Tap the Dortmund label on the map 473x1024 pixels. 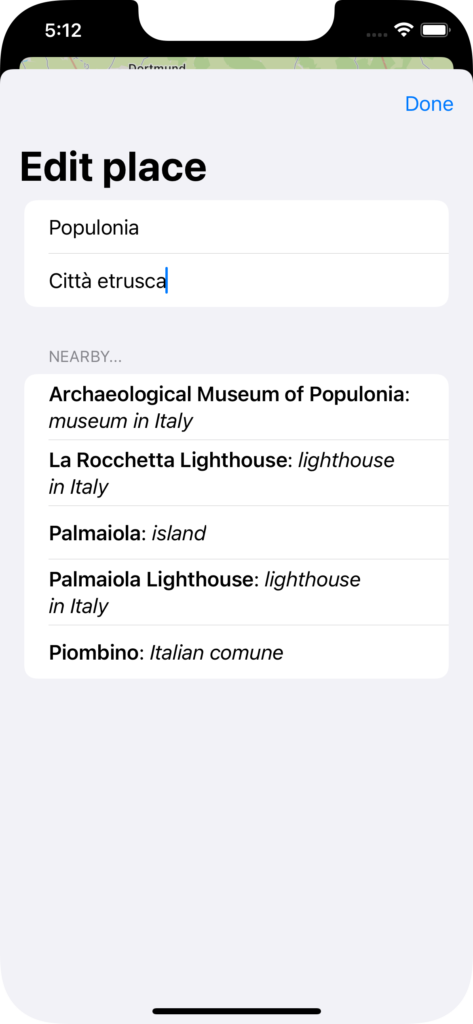point(157,65)
